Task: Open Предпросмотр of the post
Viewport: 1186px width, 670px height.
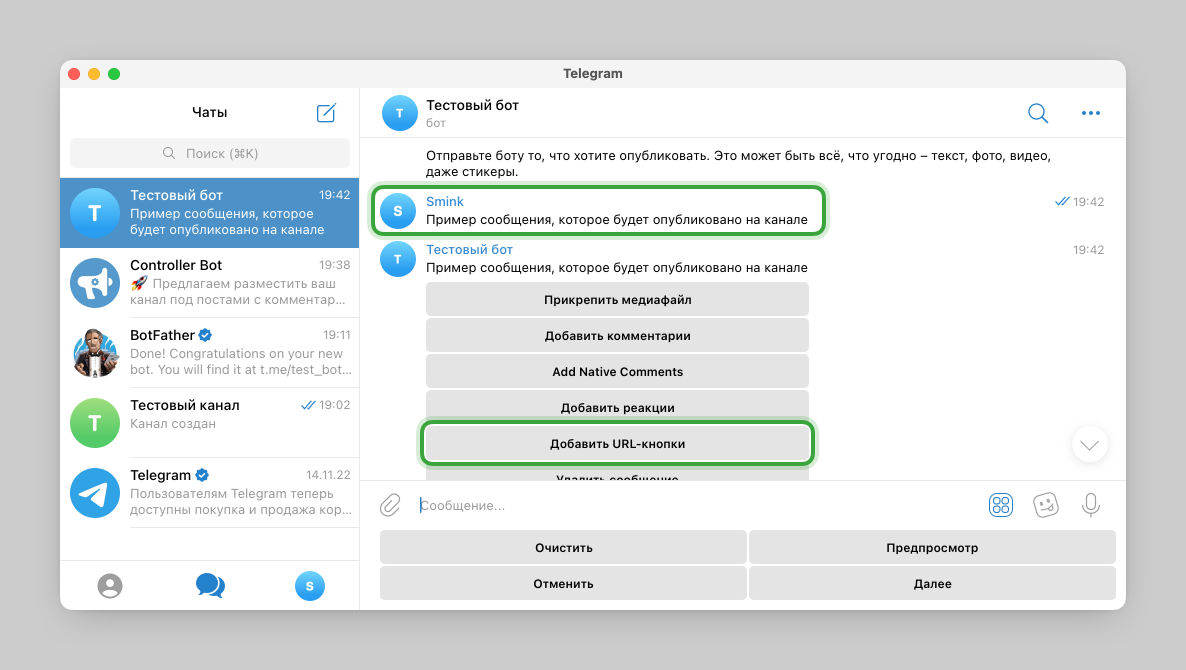Action: click(x=932, y=547)
